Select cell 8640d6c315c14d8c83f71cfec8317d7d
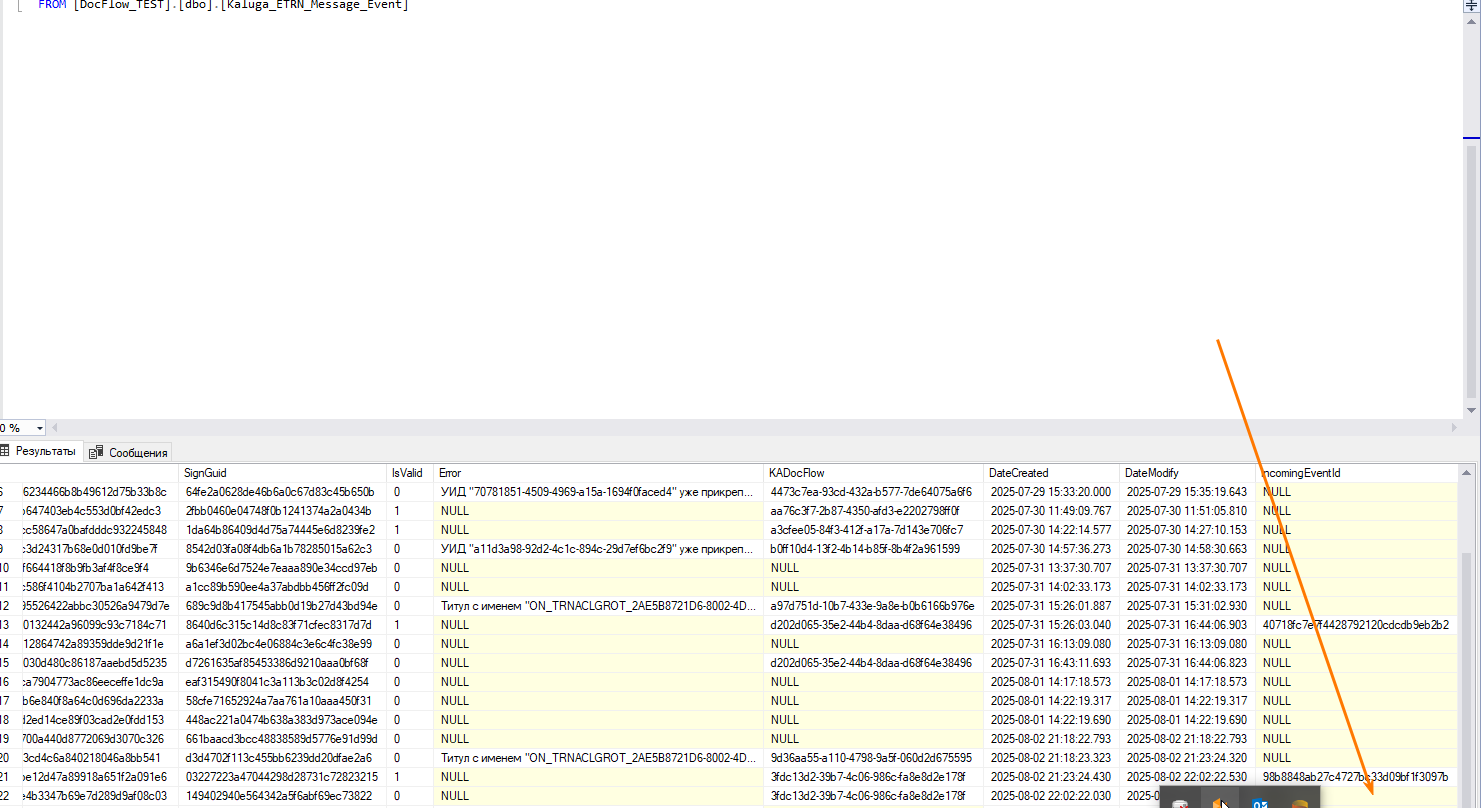 tap(283, 625)
